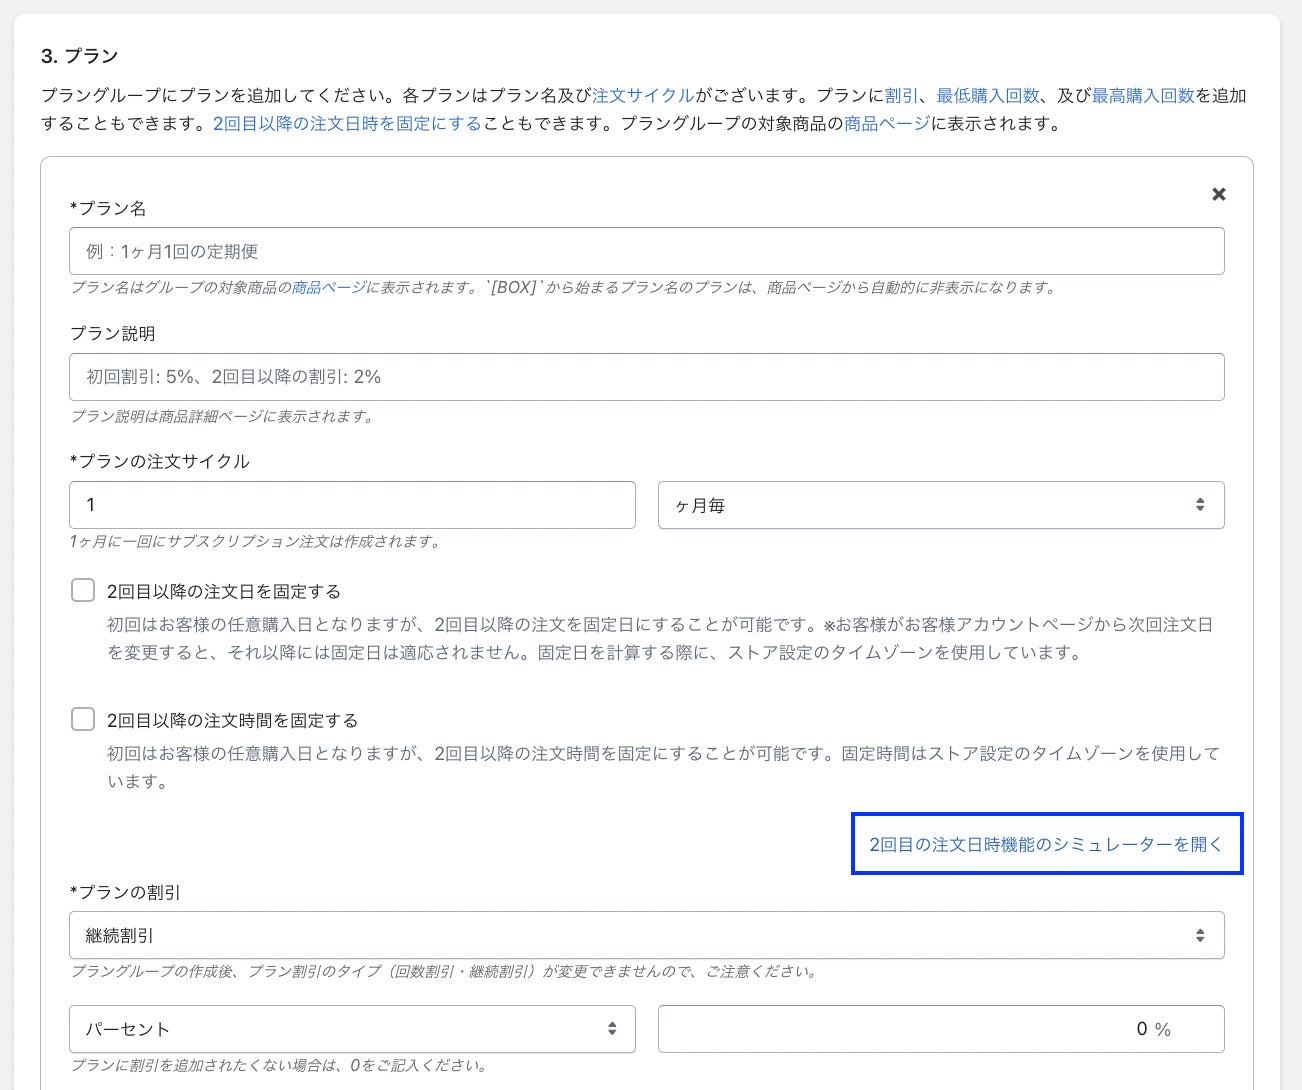1302x1090 pixels.
Task: Open the 最低購入回数 link
Action: tap(988, 96)
